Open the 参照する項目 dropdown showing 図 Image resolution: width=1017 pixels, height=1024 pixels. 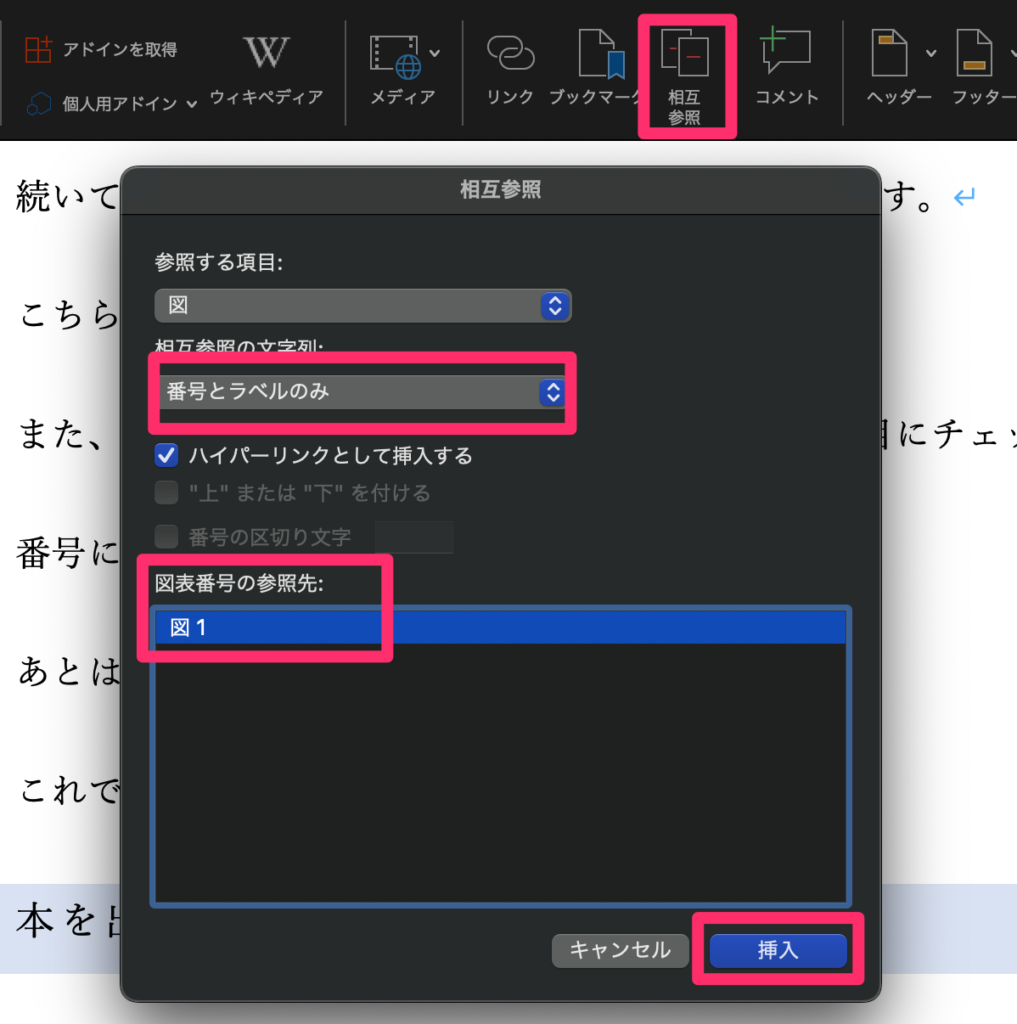(363, 306)
